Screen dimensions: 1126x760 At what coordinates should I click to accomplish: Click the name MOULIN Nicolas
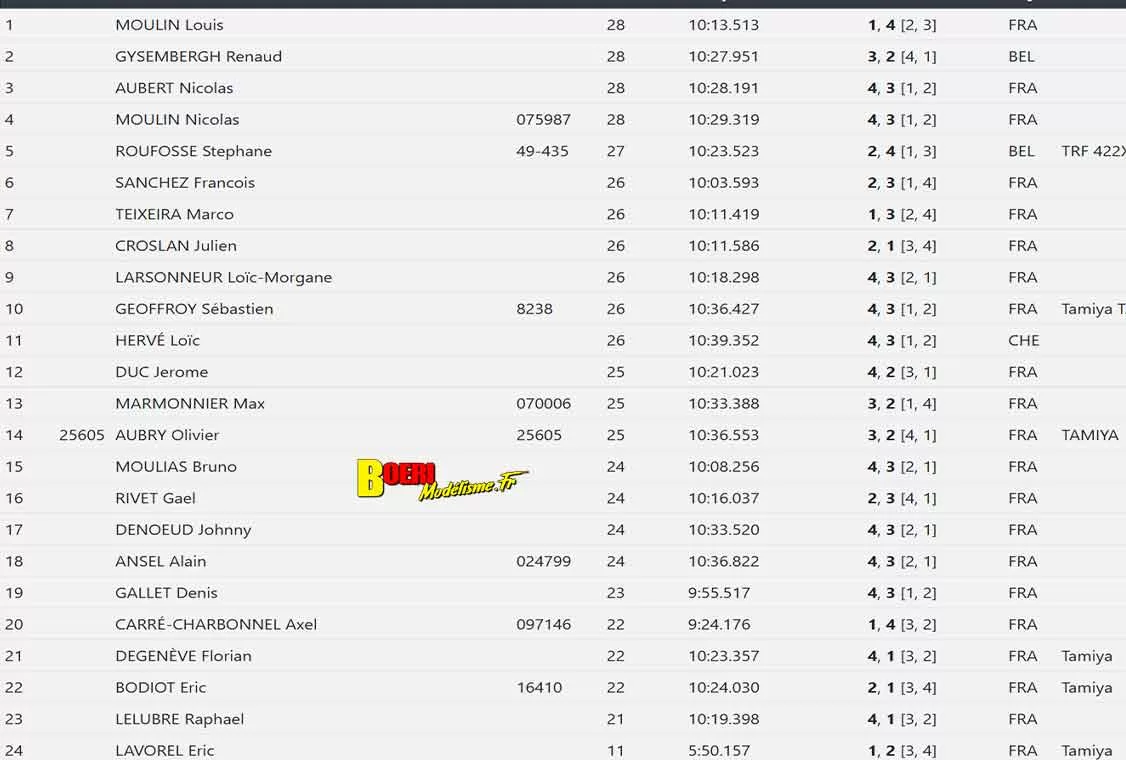(177, 120)
